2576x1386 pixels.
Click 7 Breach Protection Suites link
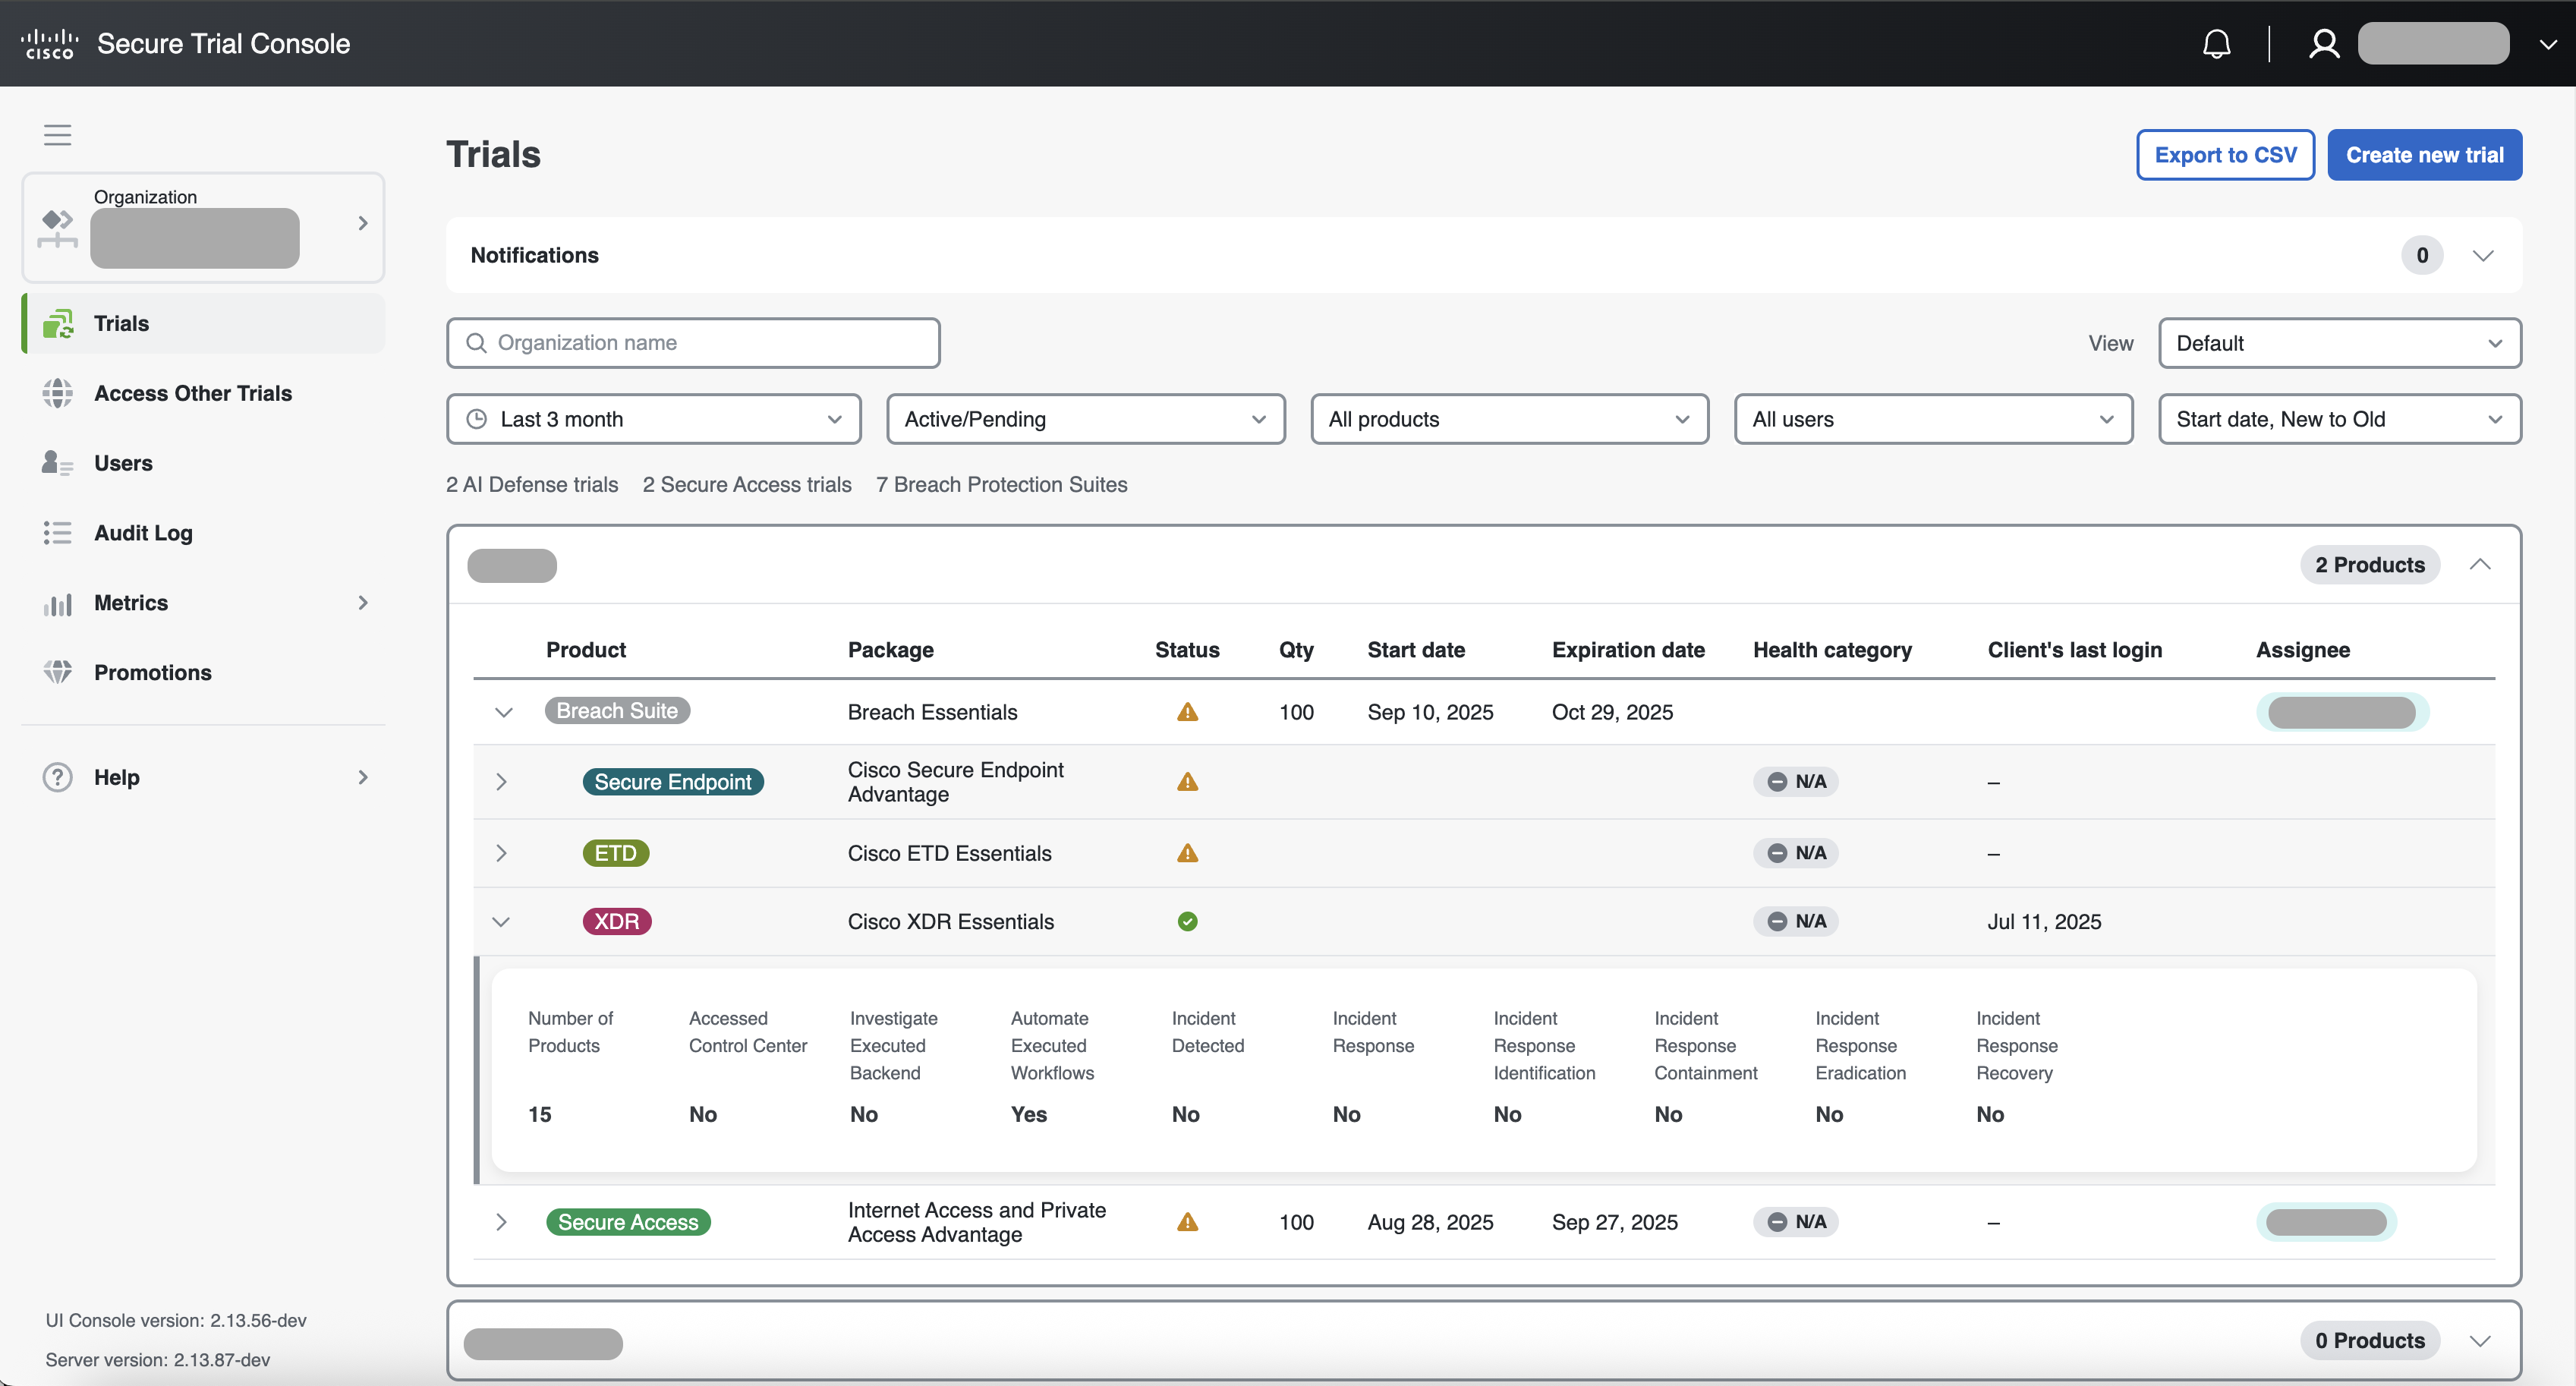pos(1001,485)
